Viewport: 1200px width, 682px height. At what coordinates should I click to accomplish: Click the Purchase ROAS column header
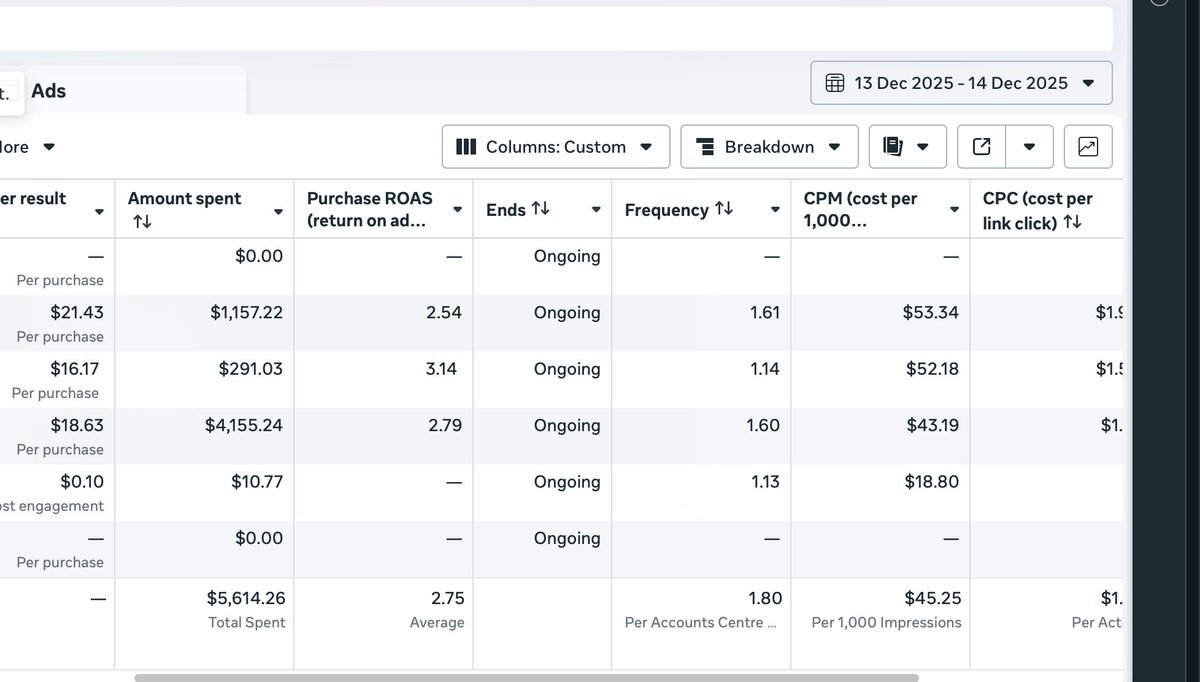[366, 209]
